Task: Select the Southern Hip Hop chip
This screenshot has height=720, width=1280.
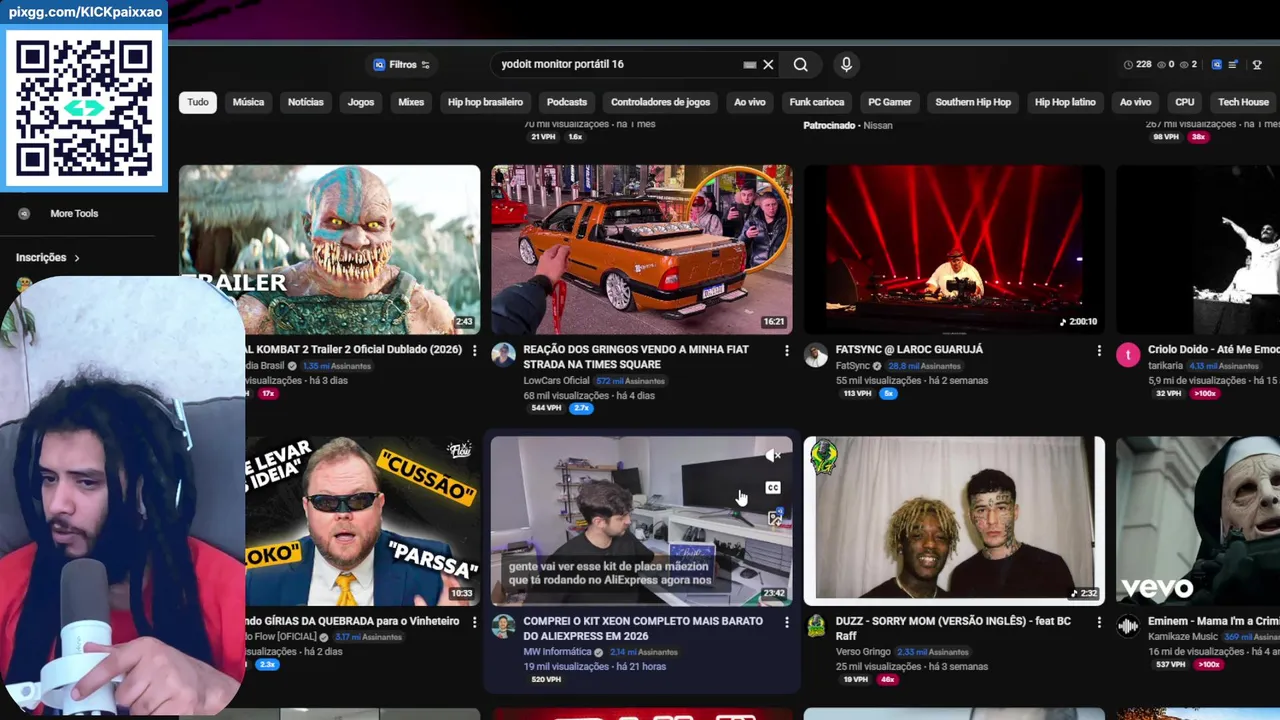Action: (x=973, y=102)
